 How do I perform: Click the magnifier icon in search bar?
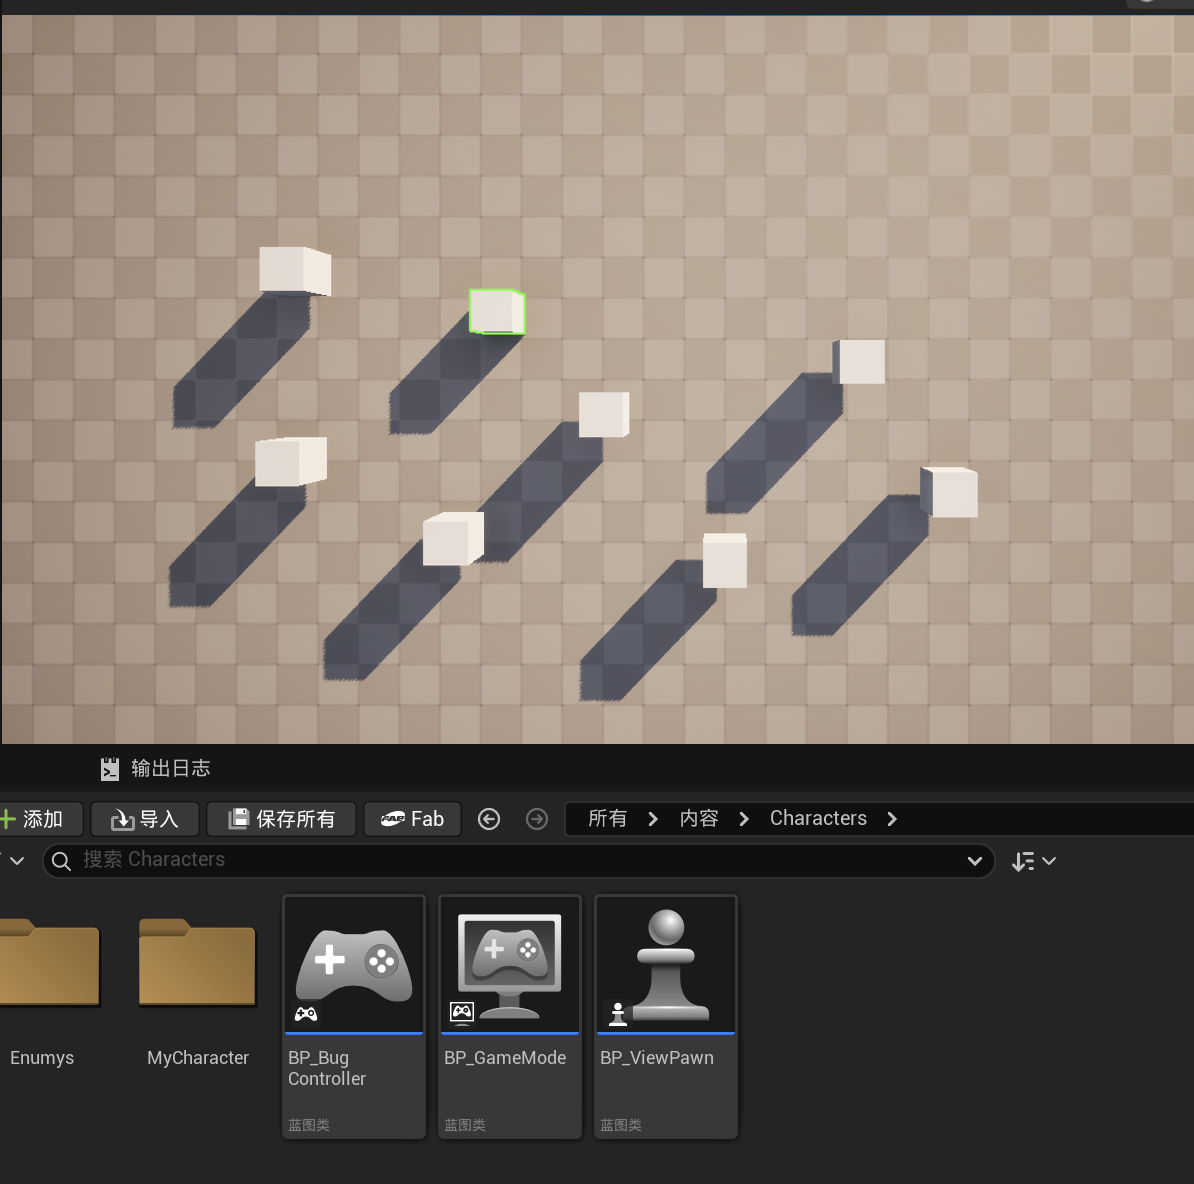tap(62, 861)
